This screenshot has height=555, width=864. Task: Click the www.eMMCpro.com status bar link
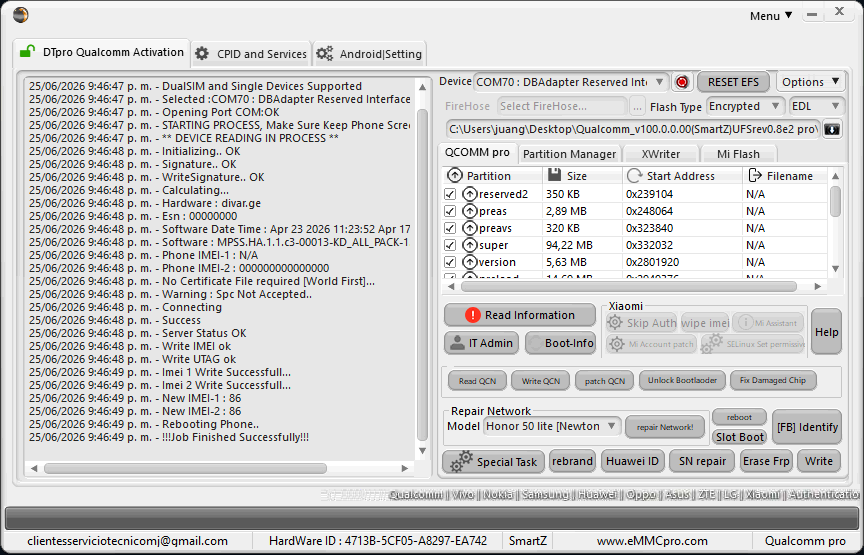652,541
